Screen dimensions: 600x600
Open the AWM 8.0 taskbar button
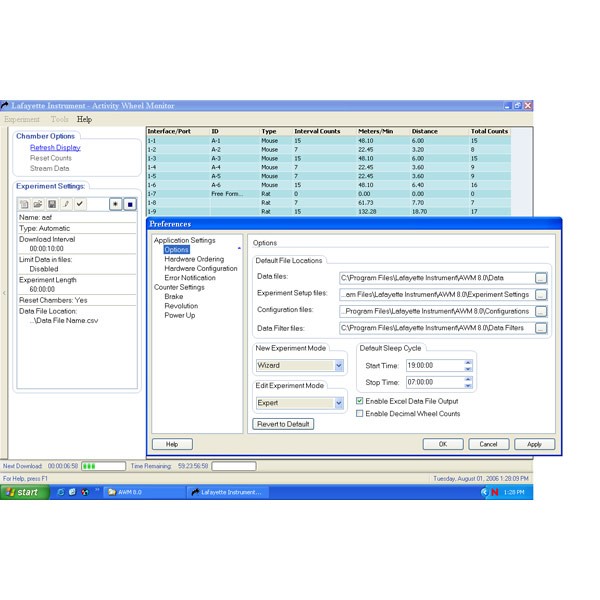[143, 492]
